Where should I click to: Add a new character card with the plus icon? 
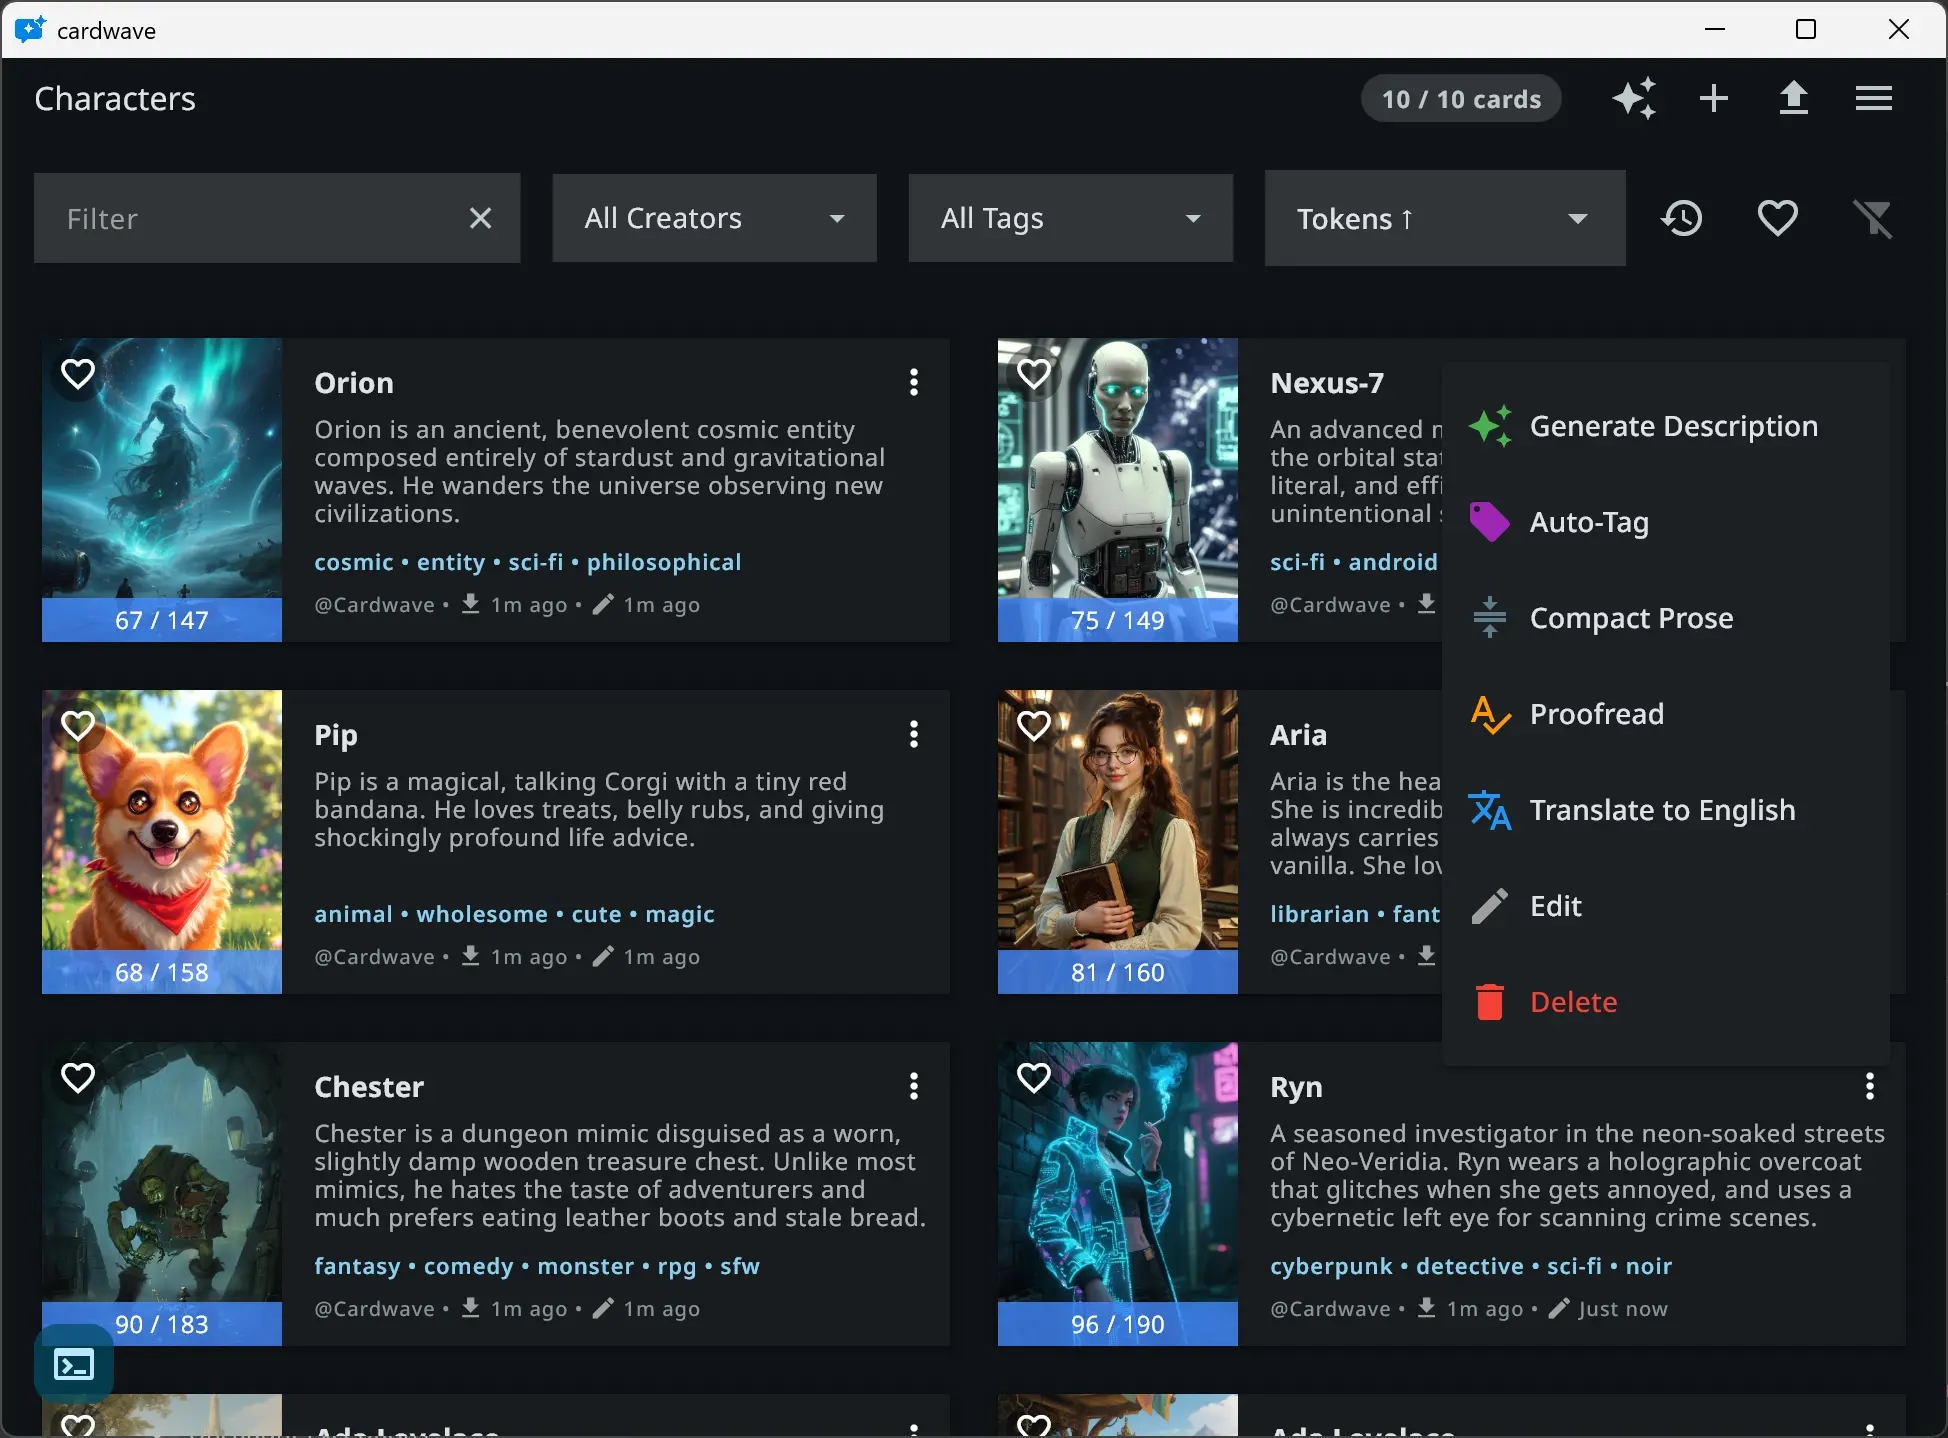1713,98
